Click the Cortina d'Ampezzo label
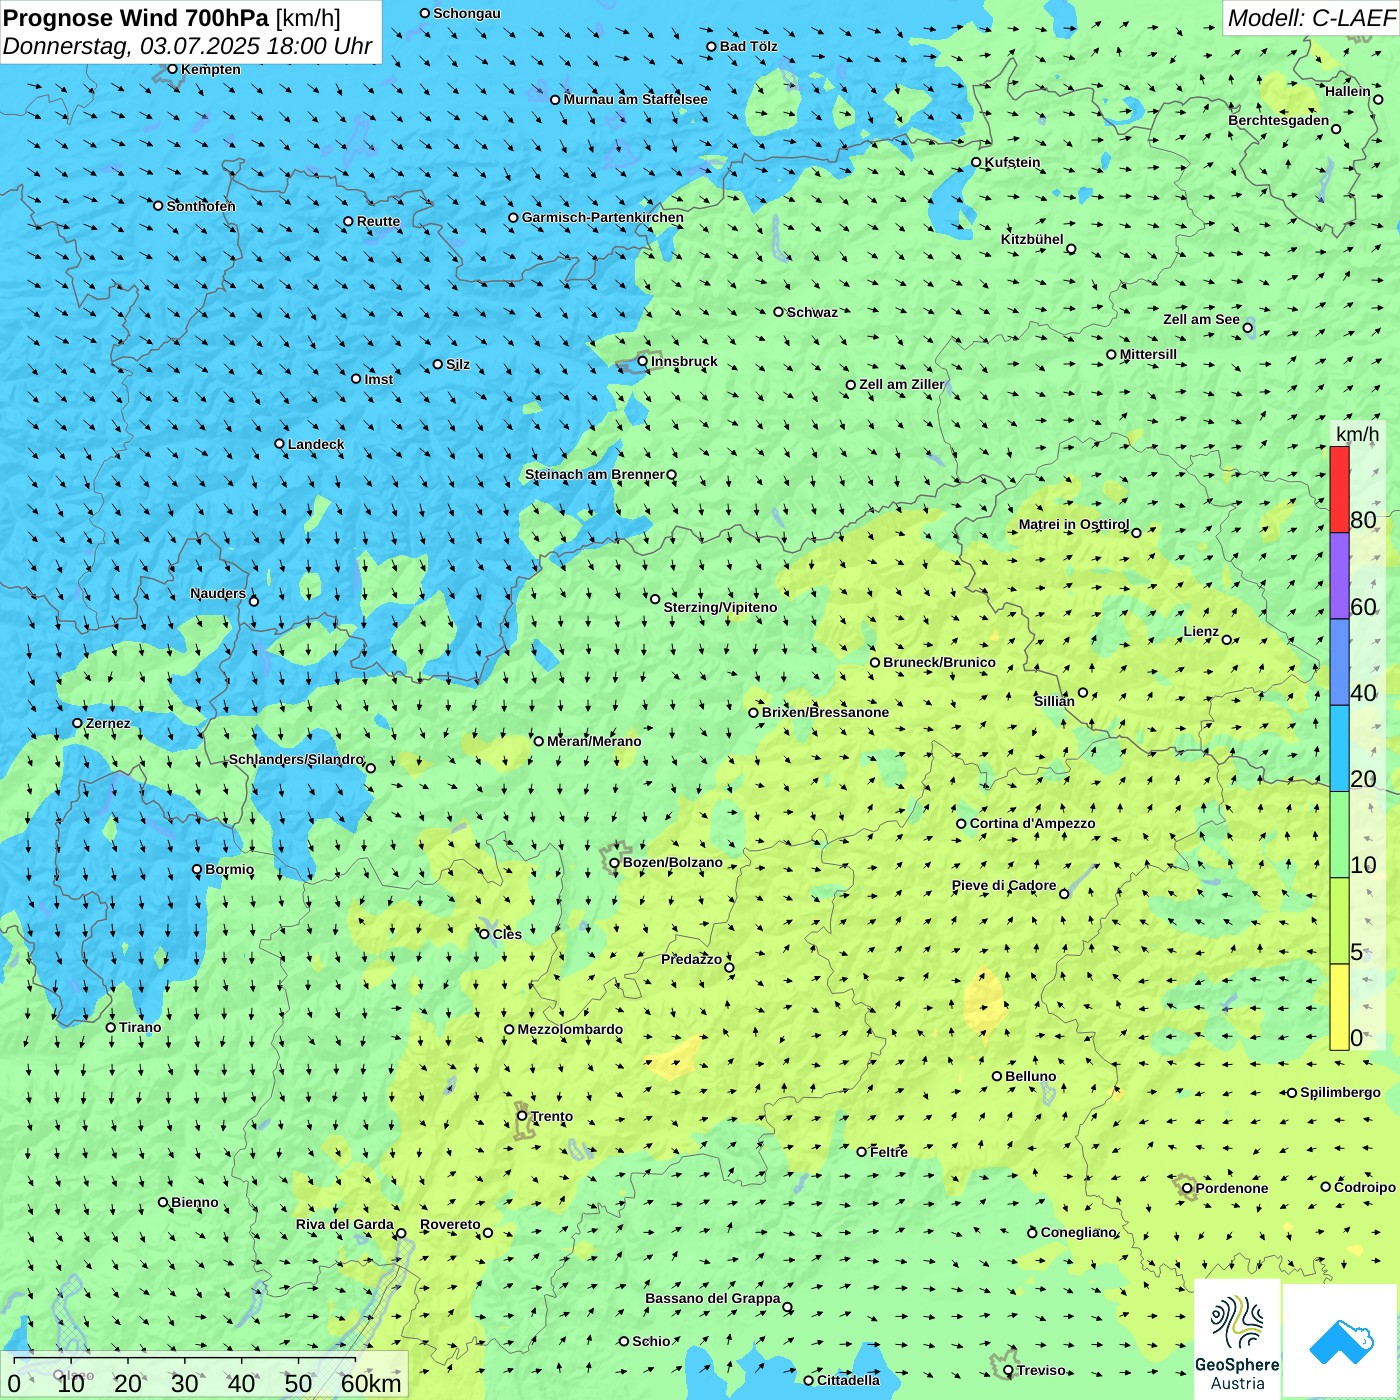Viewport: 1400px width, 1400px height. point(1033,823)
